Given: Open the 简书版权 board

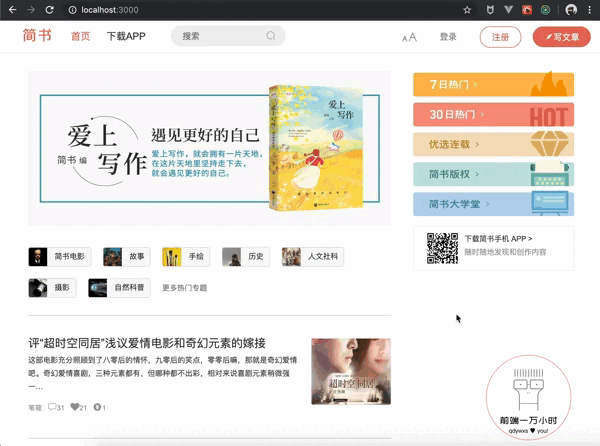Looking at the screenshot, I should tap(494, 174).
